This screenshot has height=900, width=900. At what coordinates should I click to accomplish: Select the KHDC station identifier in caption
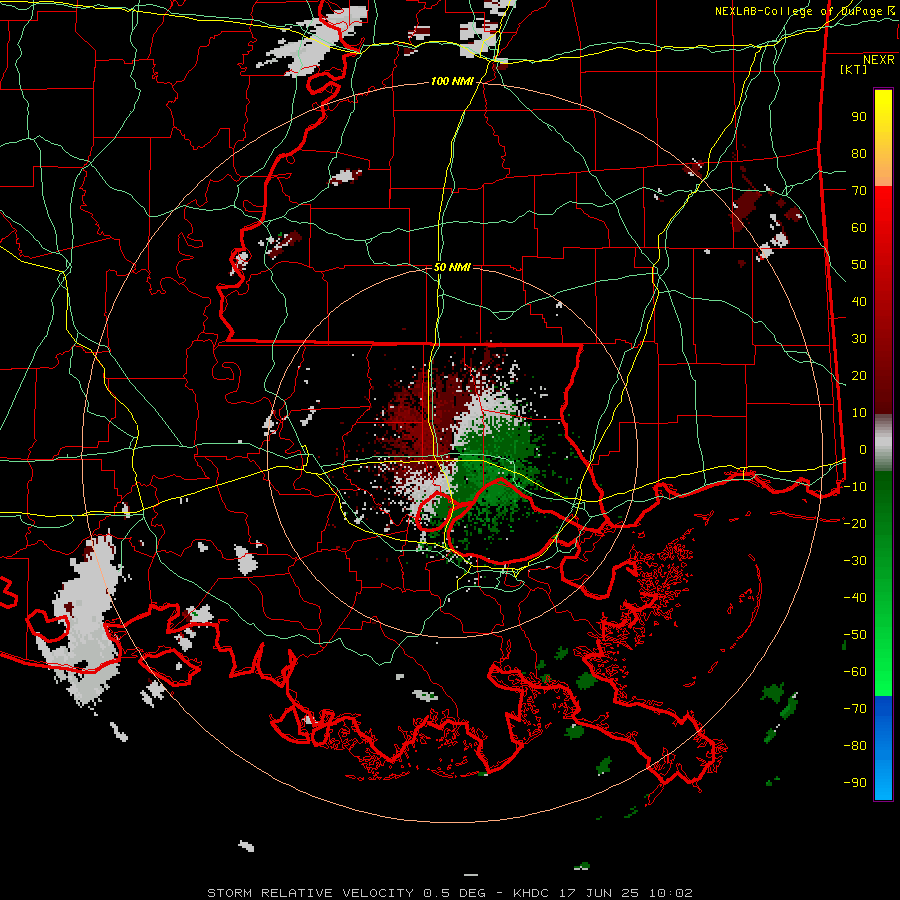[532, 893]
